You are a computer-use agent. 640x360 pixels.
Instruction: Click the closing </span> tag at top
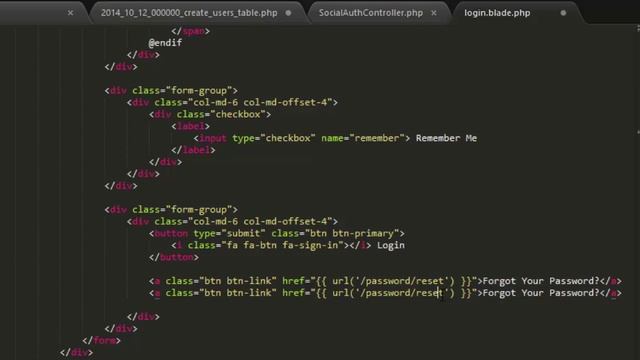(190, 31)
